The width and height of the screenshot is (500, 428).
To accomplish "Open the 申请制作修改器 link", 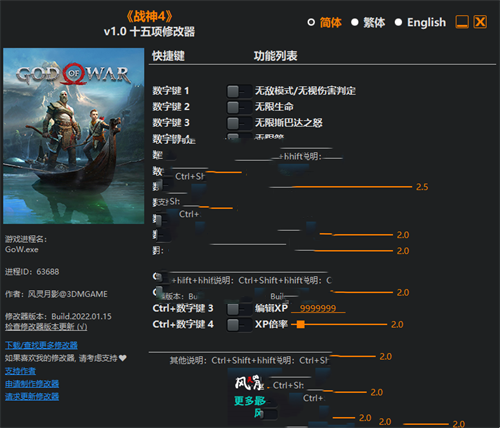I will (x=32, y=384).
